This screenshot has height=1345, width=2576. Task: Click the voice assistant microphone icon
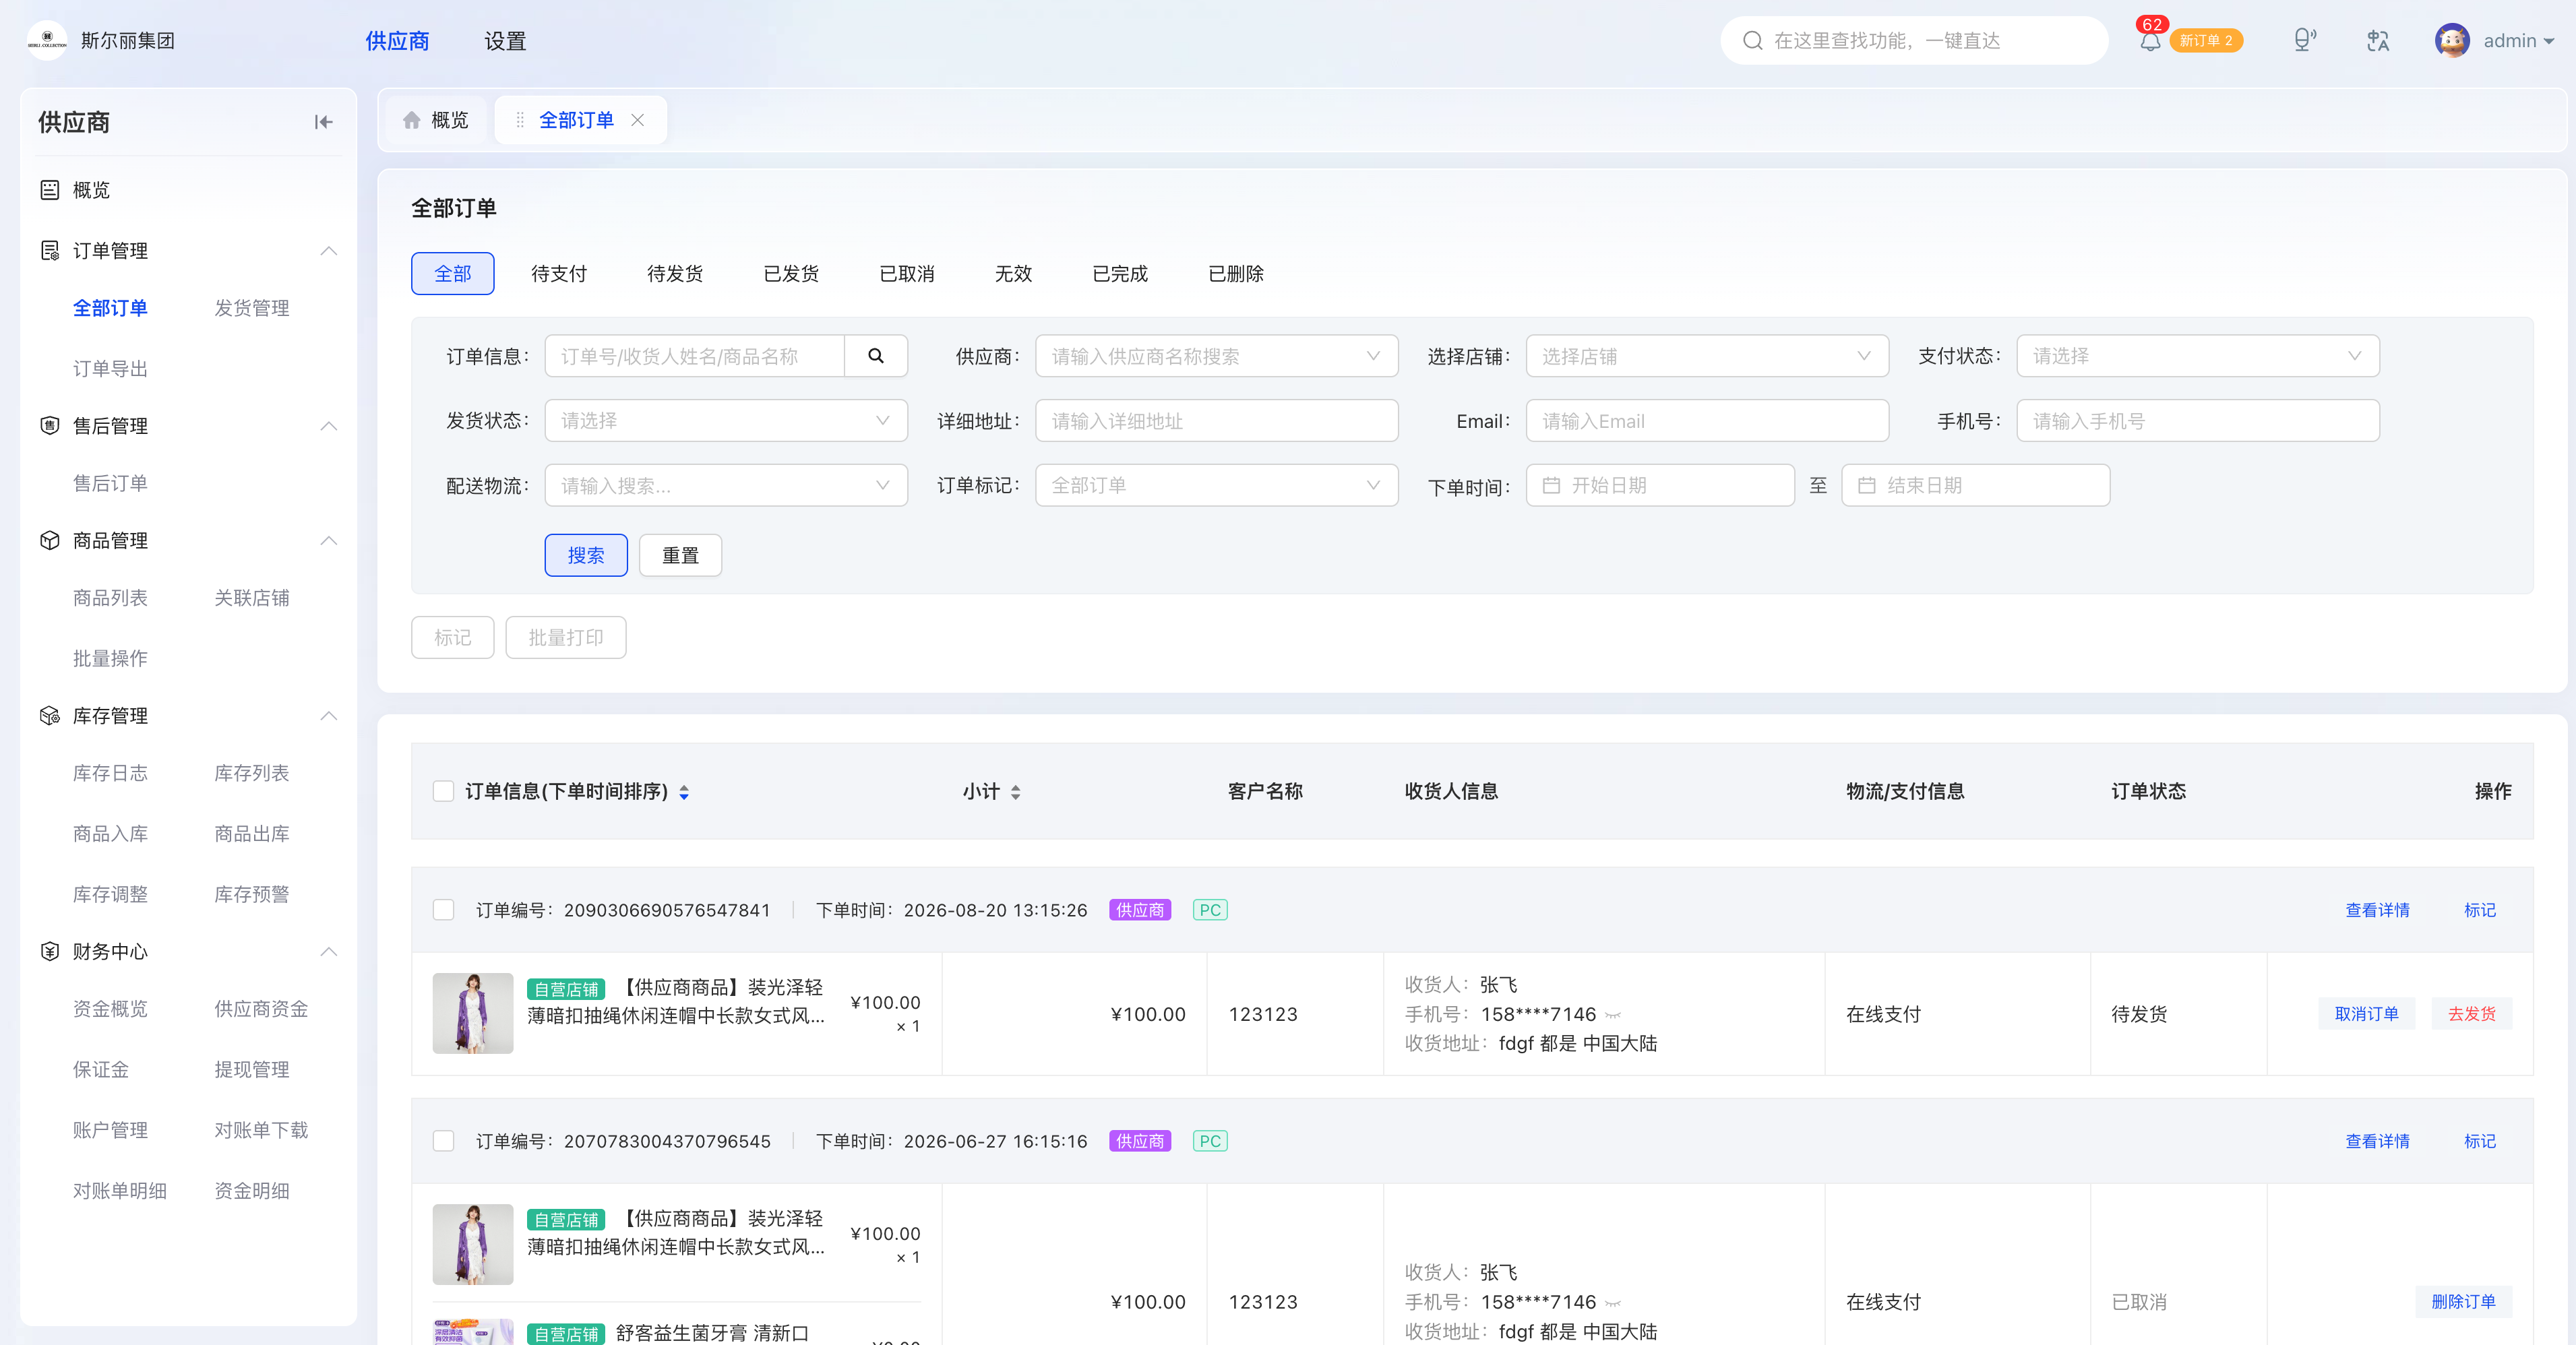(2304, 40)
